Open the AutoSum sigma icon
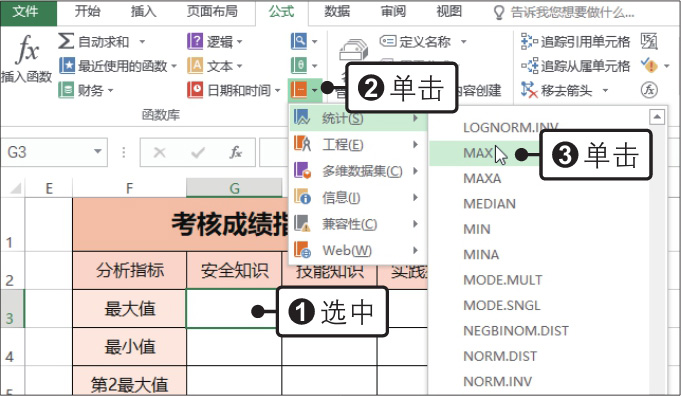This screenshot has width=681, height=396. (x=66, y=41)
